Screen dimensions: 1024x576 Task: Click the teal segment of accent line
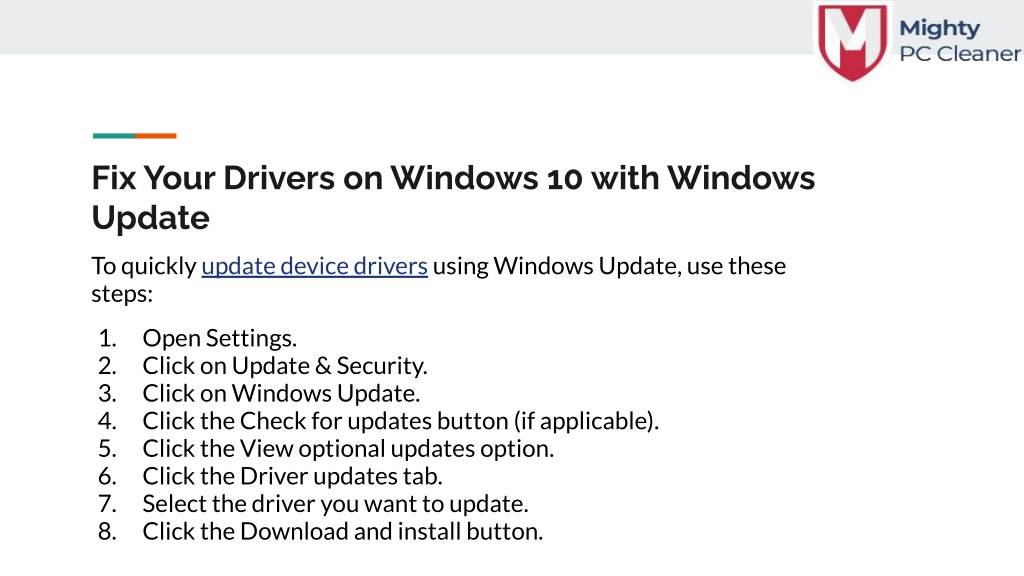[x=114, y=136]
